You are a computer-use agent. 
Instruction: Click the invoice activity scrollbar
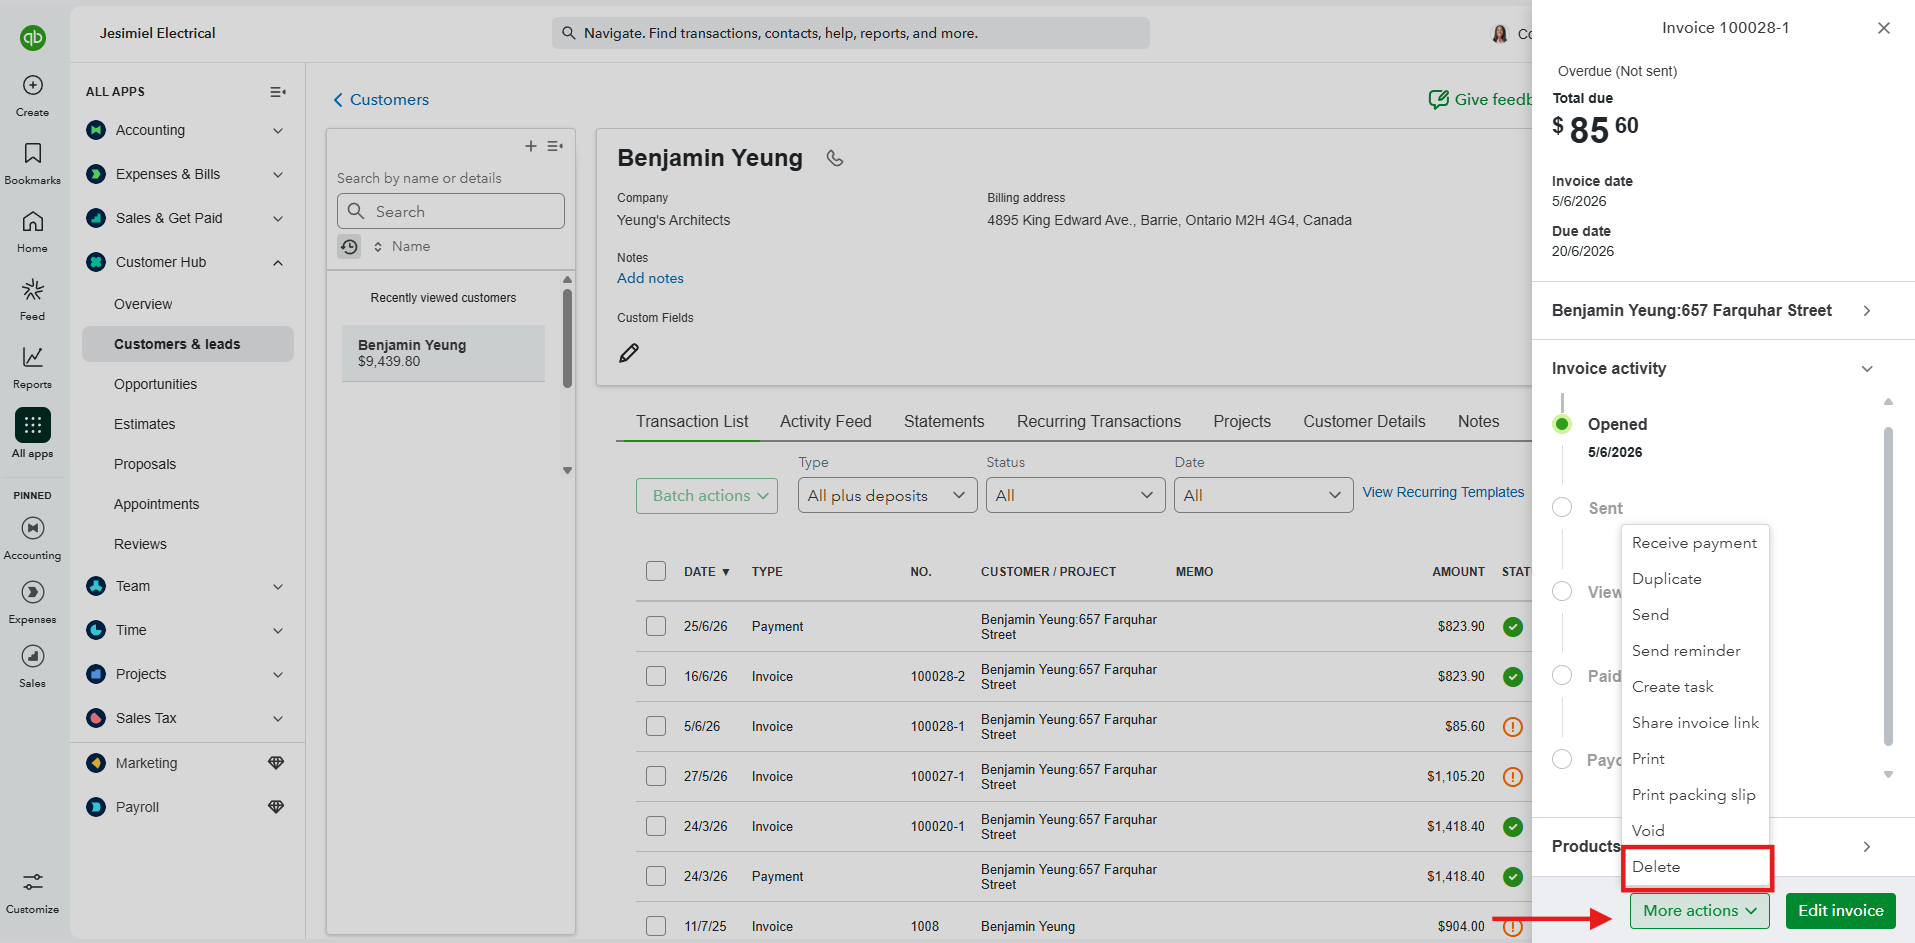click(1888, 587)
